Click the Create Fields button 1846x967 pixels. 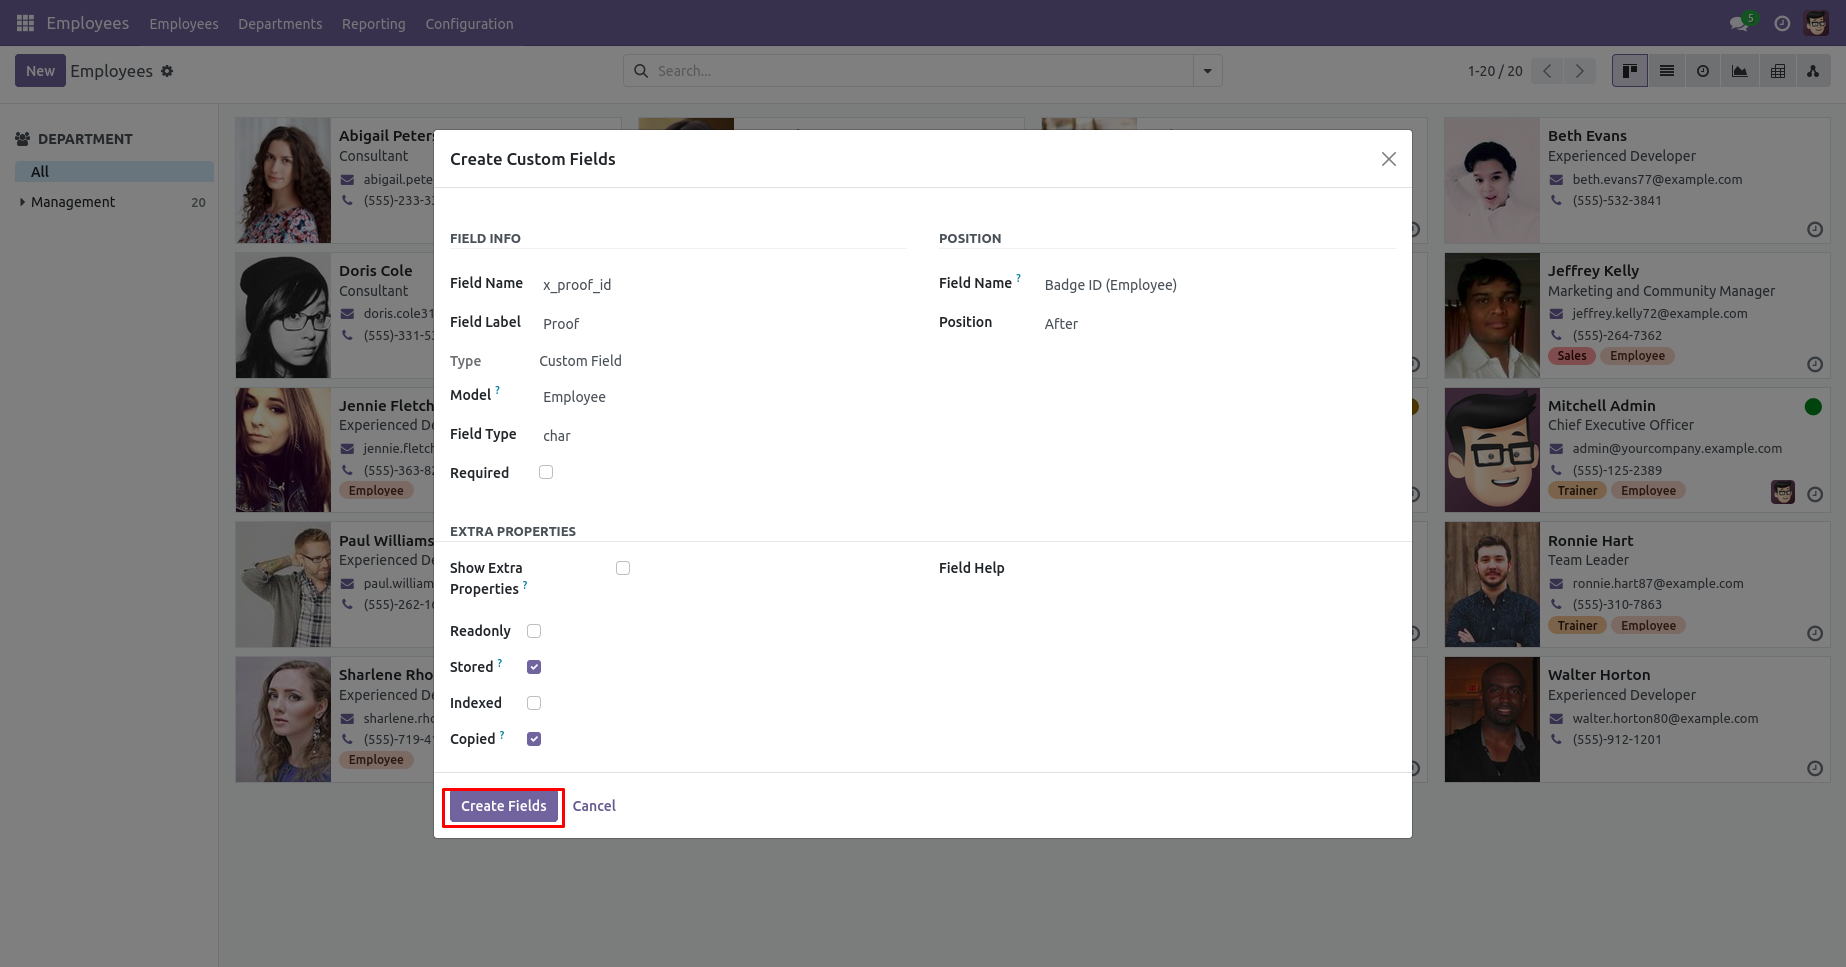click(x=503, y=806)
